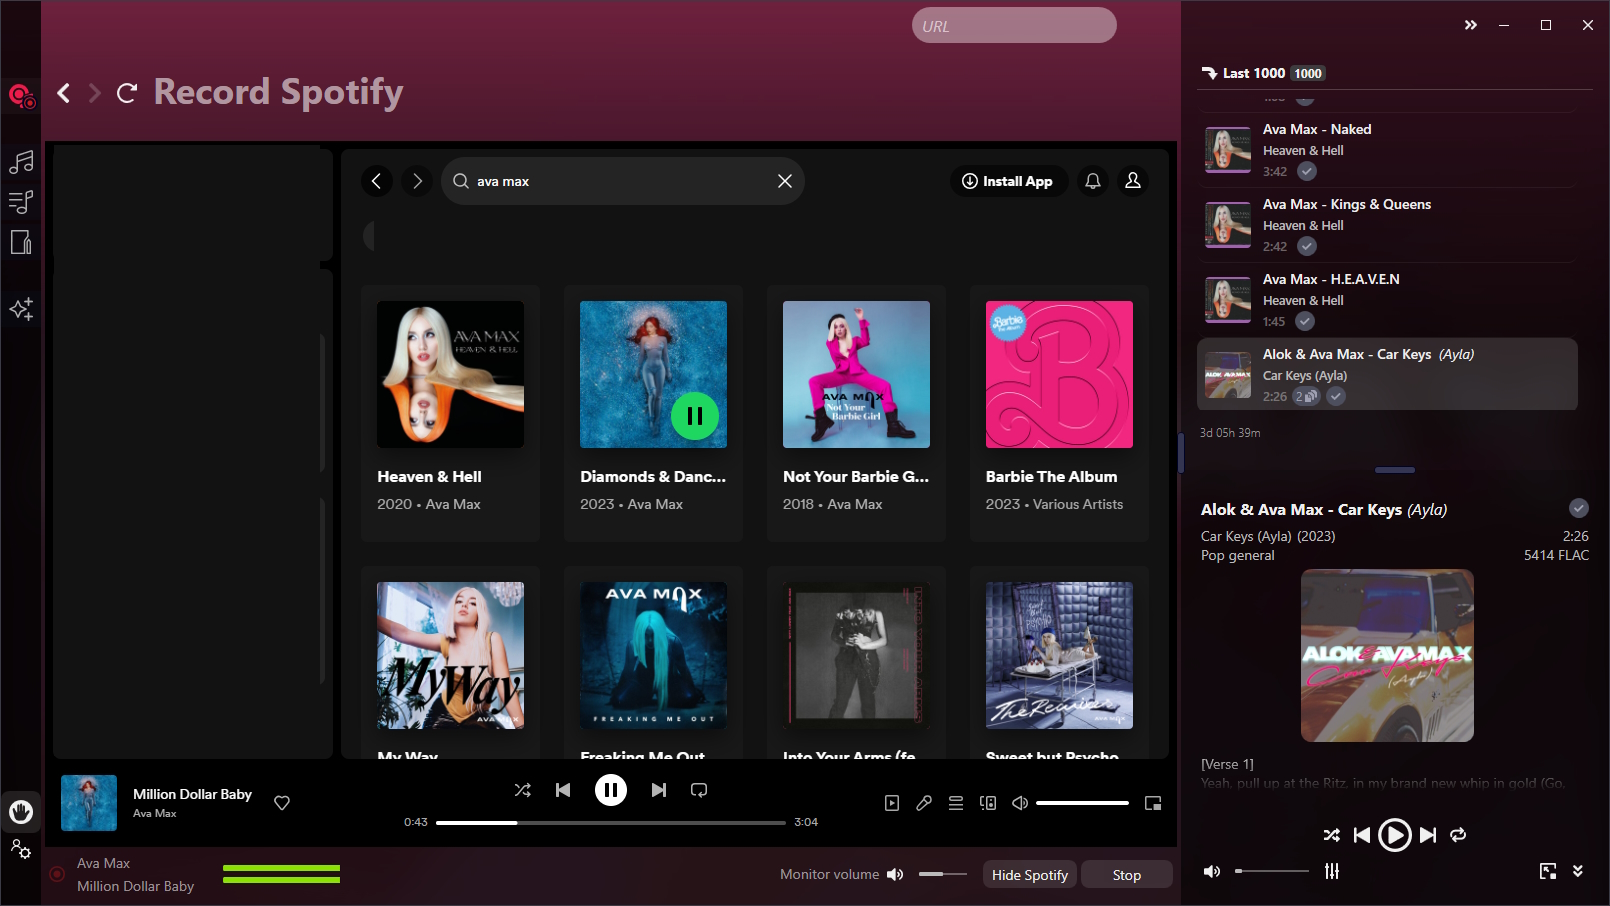1610x906 pixels.
Task: Open the sparkle discover icon in the left sidebar
Action: (21, 309)
